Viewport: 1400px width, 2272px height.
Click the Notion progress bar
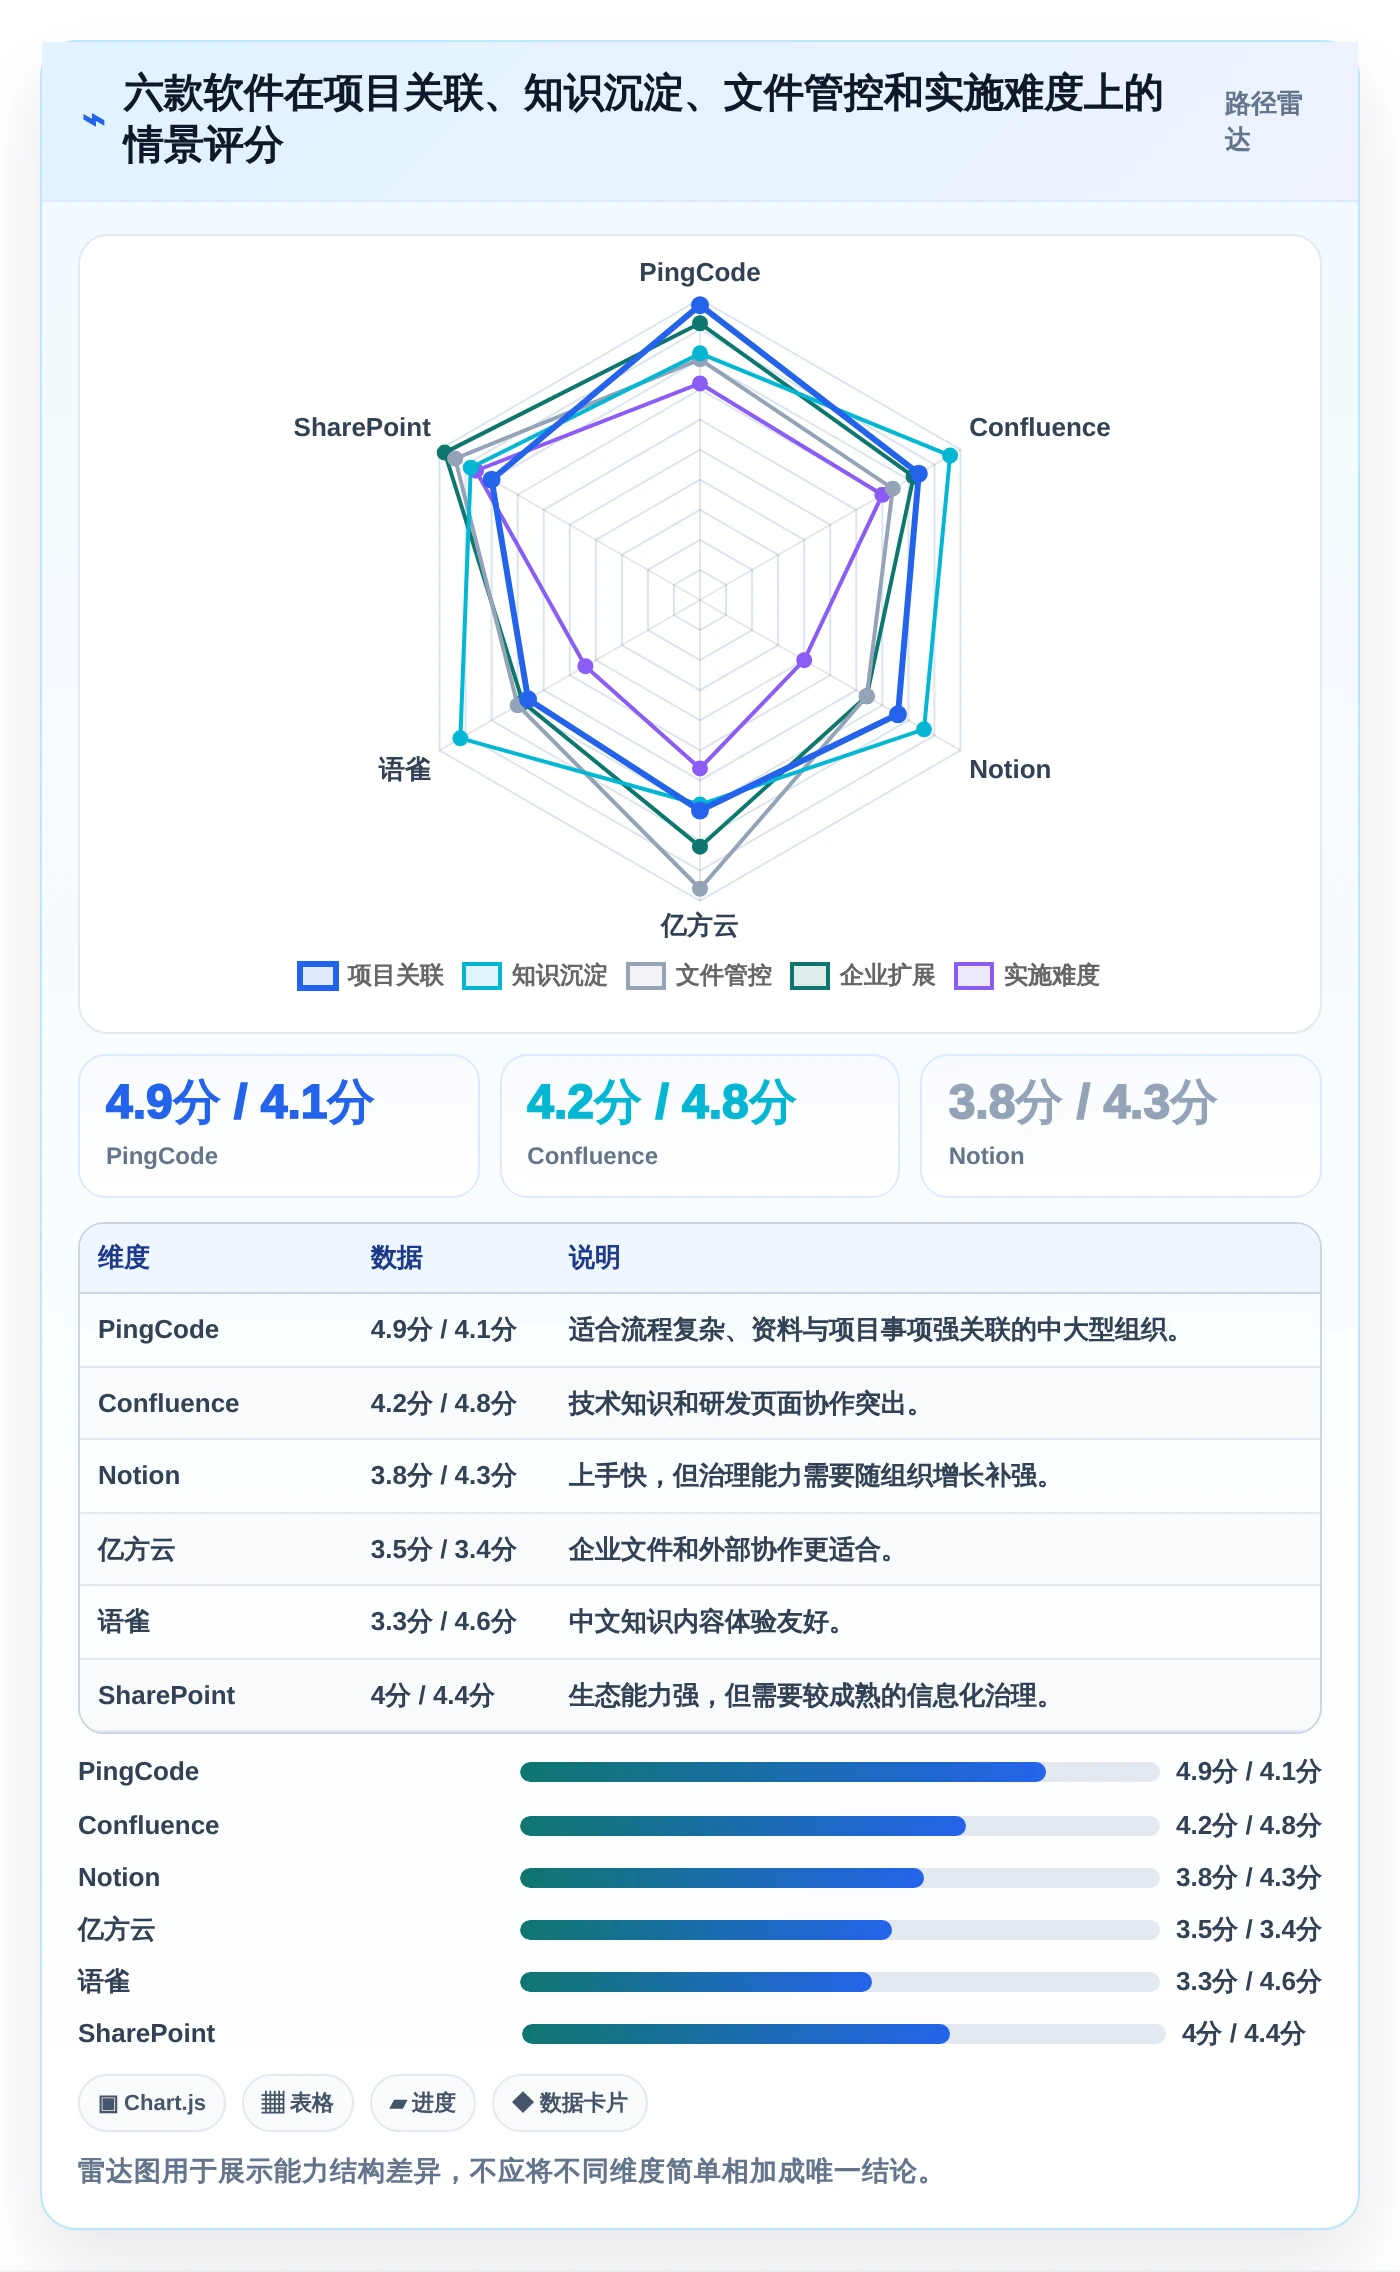pos(839,1878)
